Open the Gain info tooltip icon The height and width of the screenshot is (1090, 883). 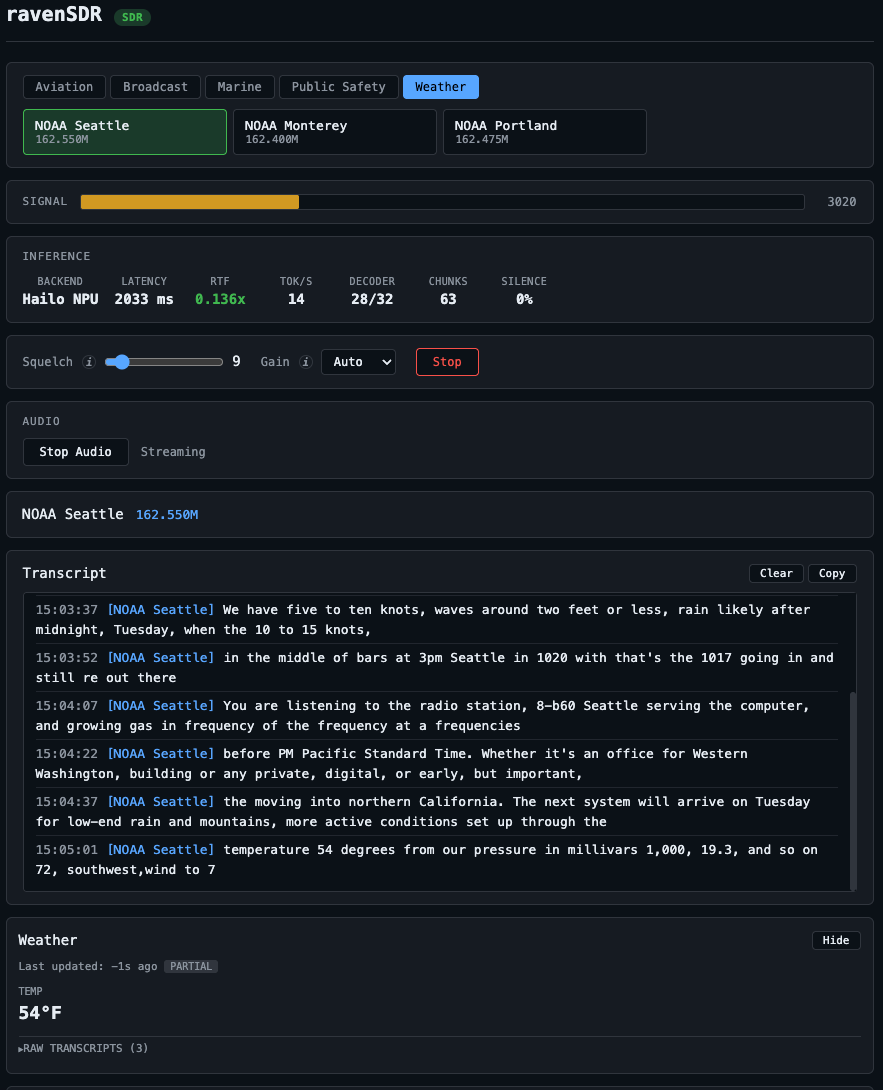[x=305, y=362]
